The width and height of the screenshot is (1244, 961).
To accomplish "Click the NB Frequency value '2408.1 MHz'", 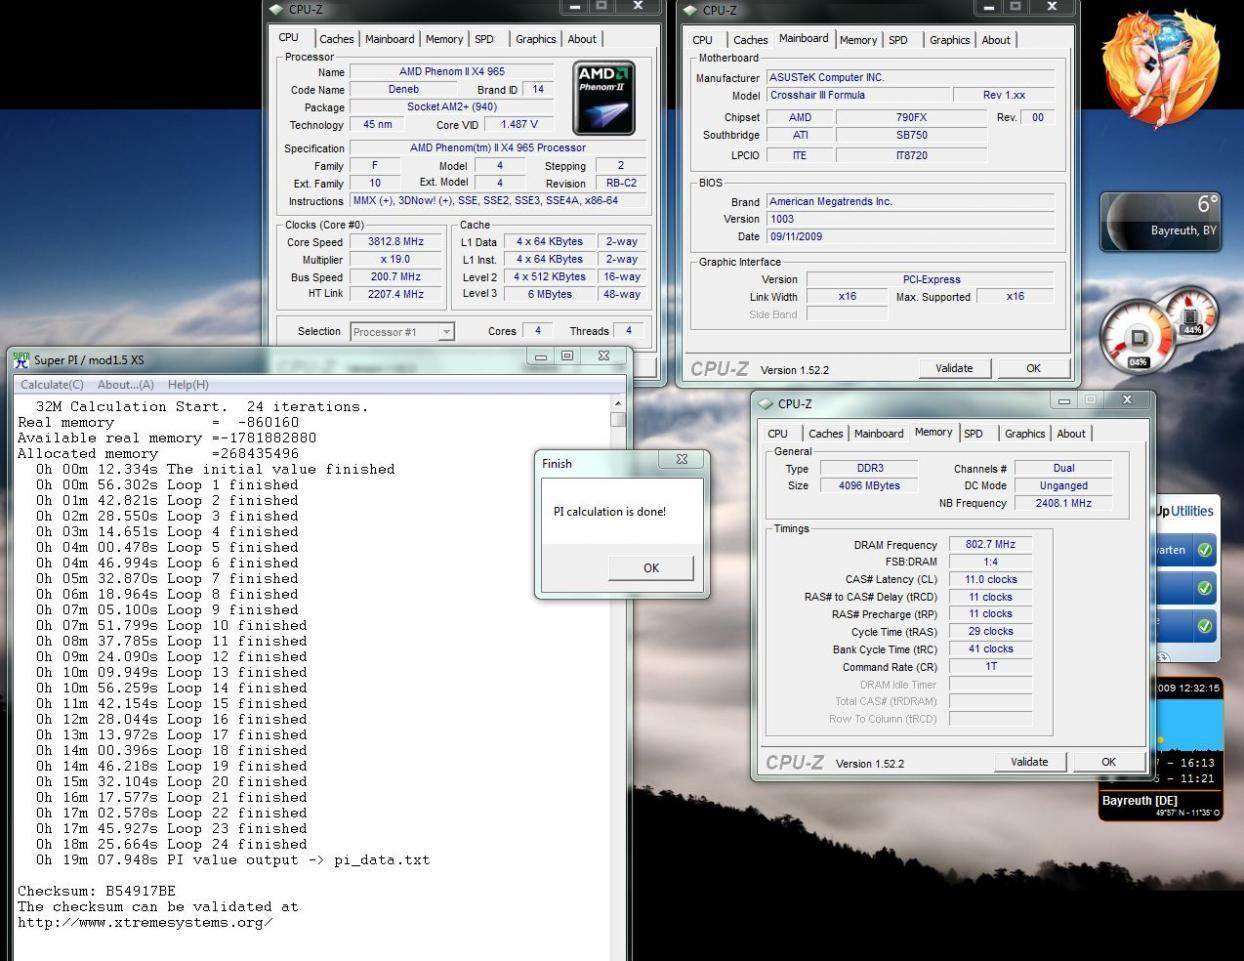I will click(x=1063, y=503).
